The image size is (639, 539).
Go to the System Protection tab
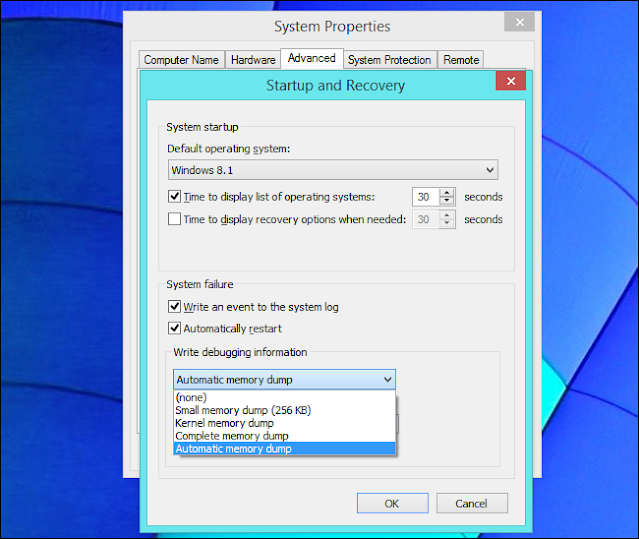click(390, 60)
